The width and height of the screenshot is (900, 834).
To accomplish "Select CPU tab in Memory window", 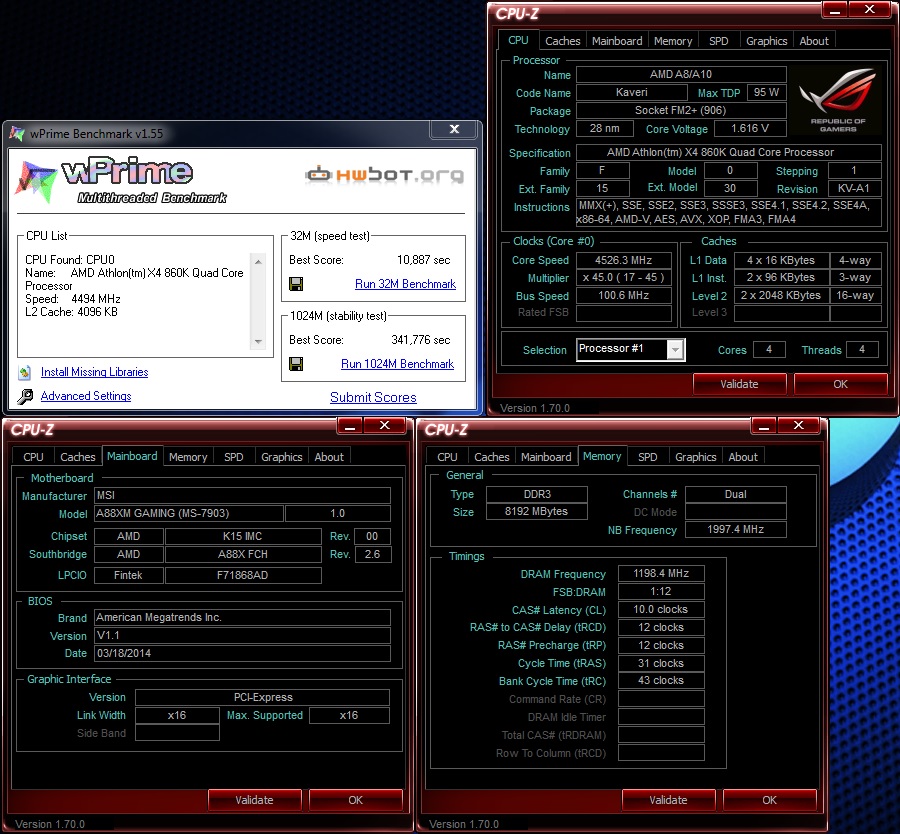I will [447, 457].
